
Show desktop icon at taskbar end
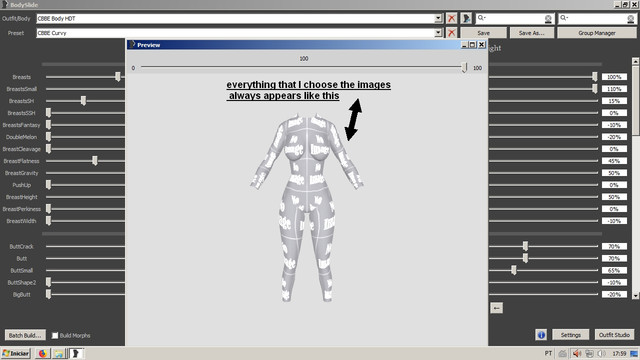pyautogui.click(x=634, y=353)
